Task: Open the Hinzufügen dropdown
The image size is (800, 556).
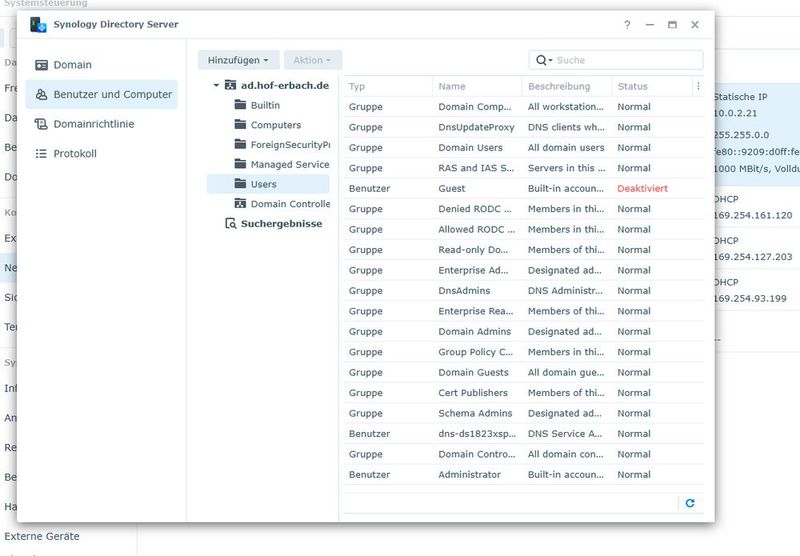Action: coord(238,60)
